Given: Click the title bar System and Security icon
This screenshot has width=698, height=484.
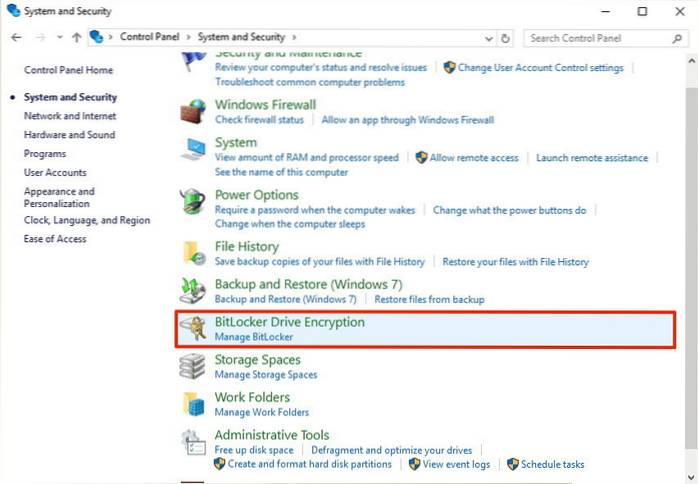Looking at the screenshot, I should point(13,10).
